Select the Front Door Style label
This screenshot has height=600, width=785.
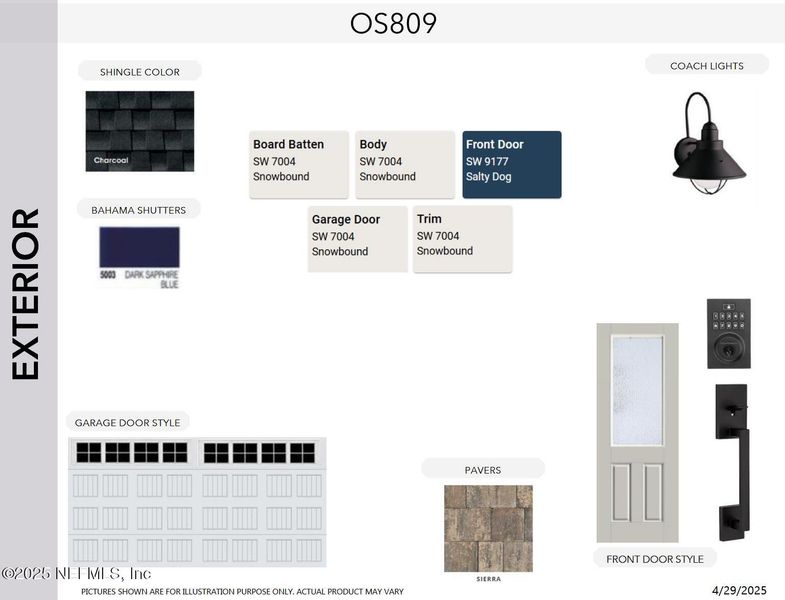(655, 559)
